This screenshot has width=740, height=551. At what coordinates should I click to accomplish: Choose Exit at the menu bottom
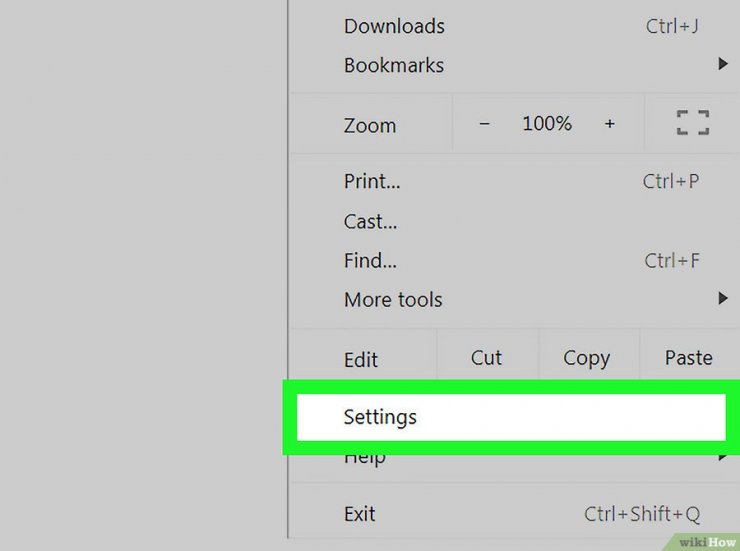point(514,513)
